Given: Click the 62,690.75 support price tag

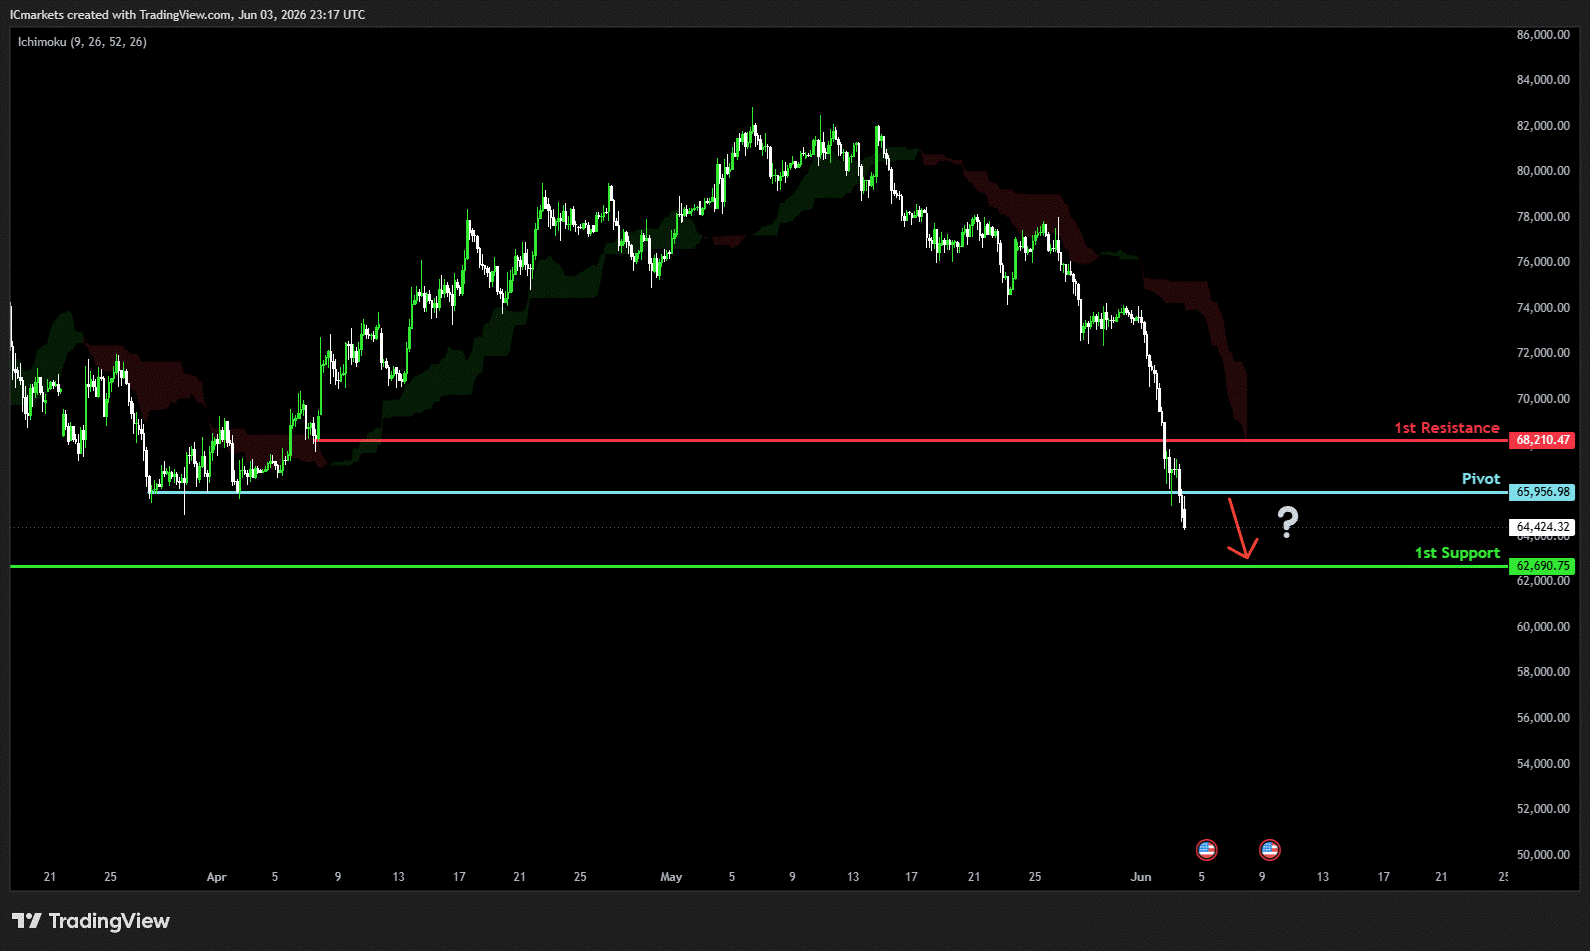Looking at the screenshot, I should (1542, 566).
